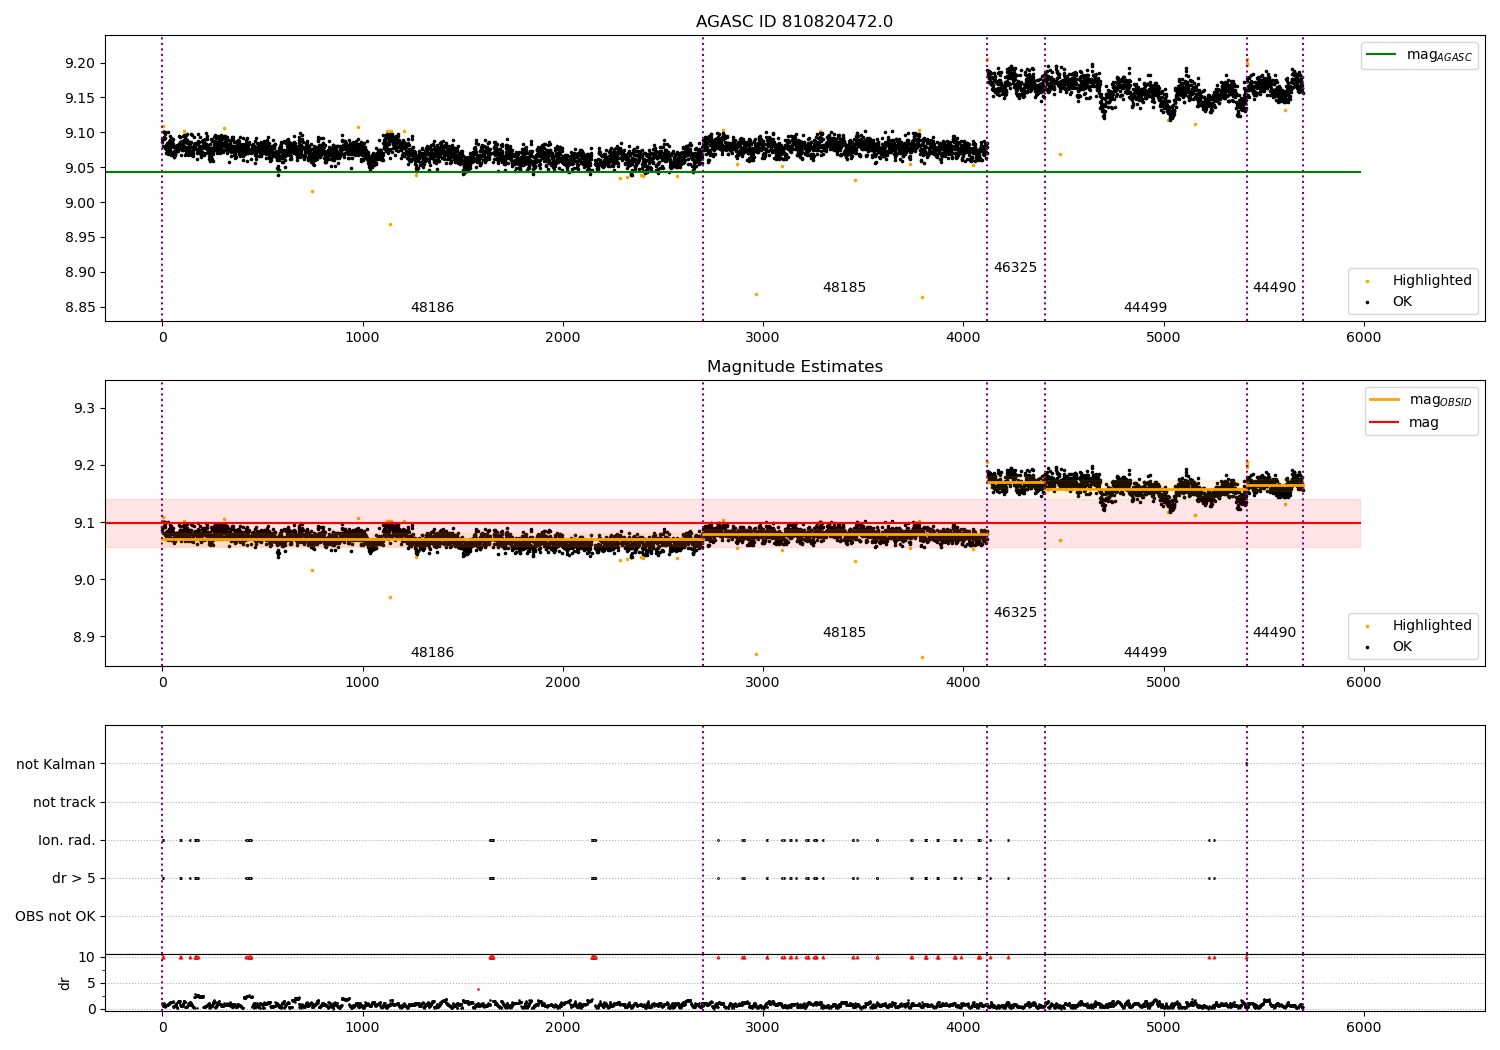Click x-axis tick 2000 on Magnitude Estimates plot
This screenshot has height=1050, width=1500.
pyautogui.click(x=563, y=683)
